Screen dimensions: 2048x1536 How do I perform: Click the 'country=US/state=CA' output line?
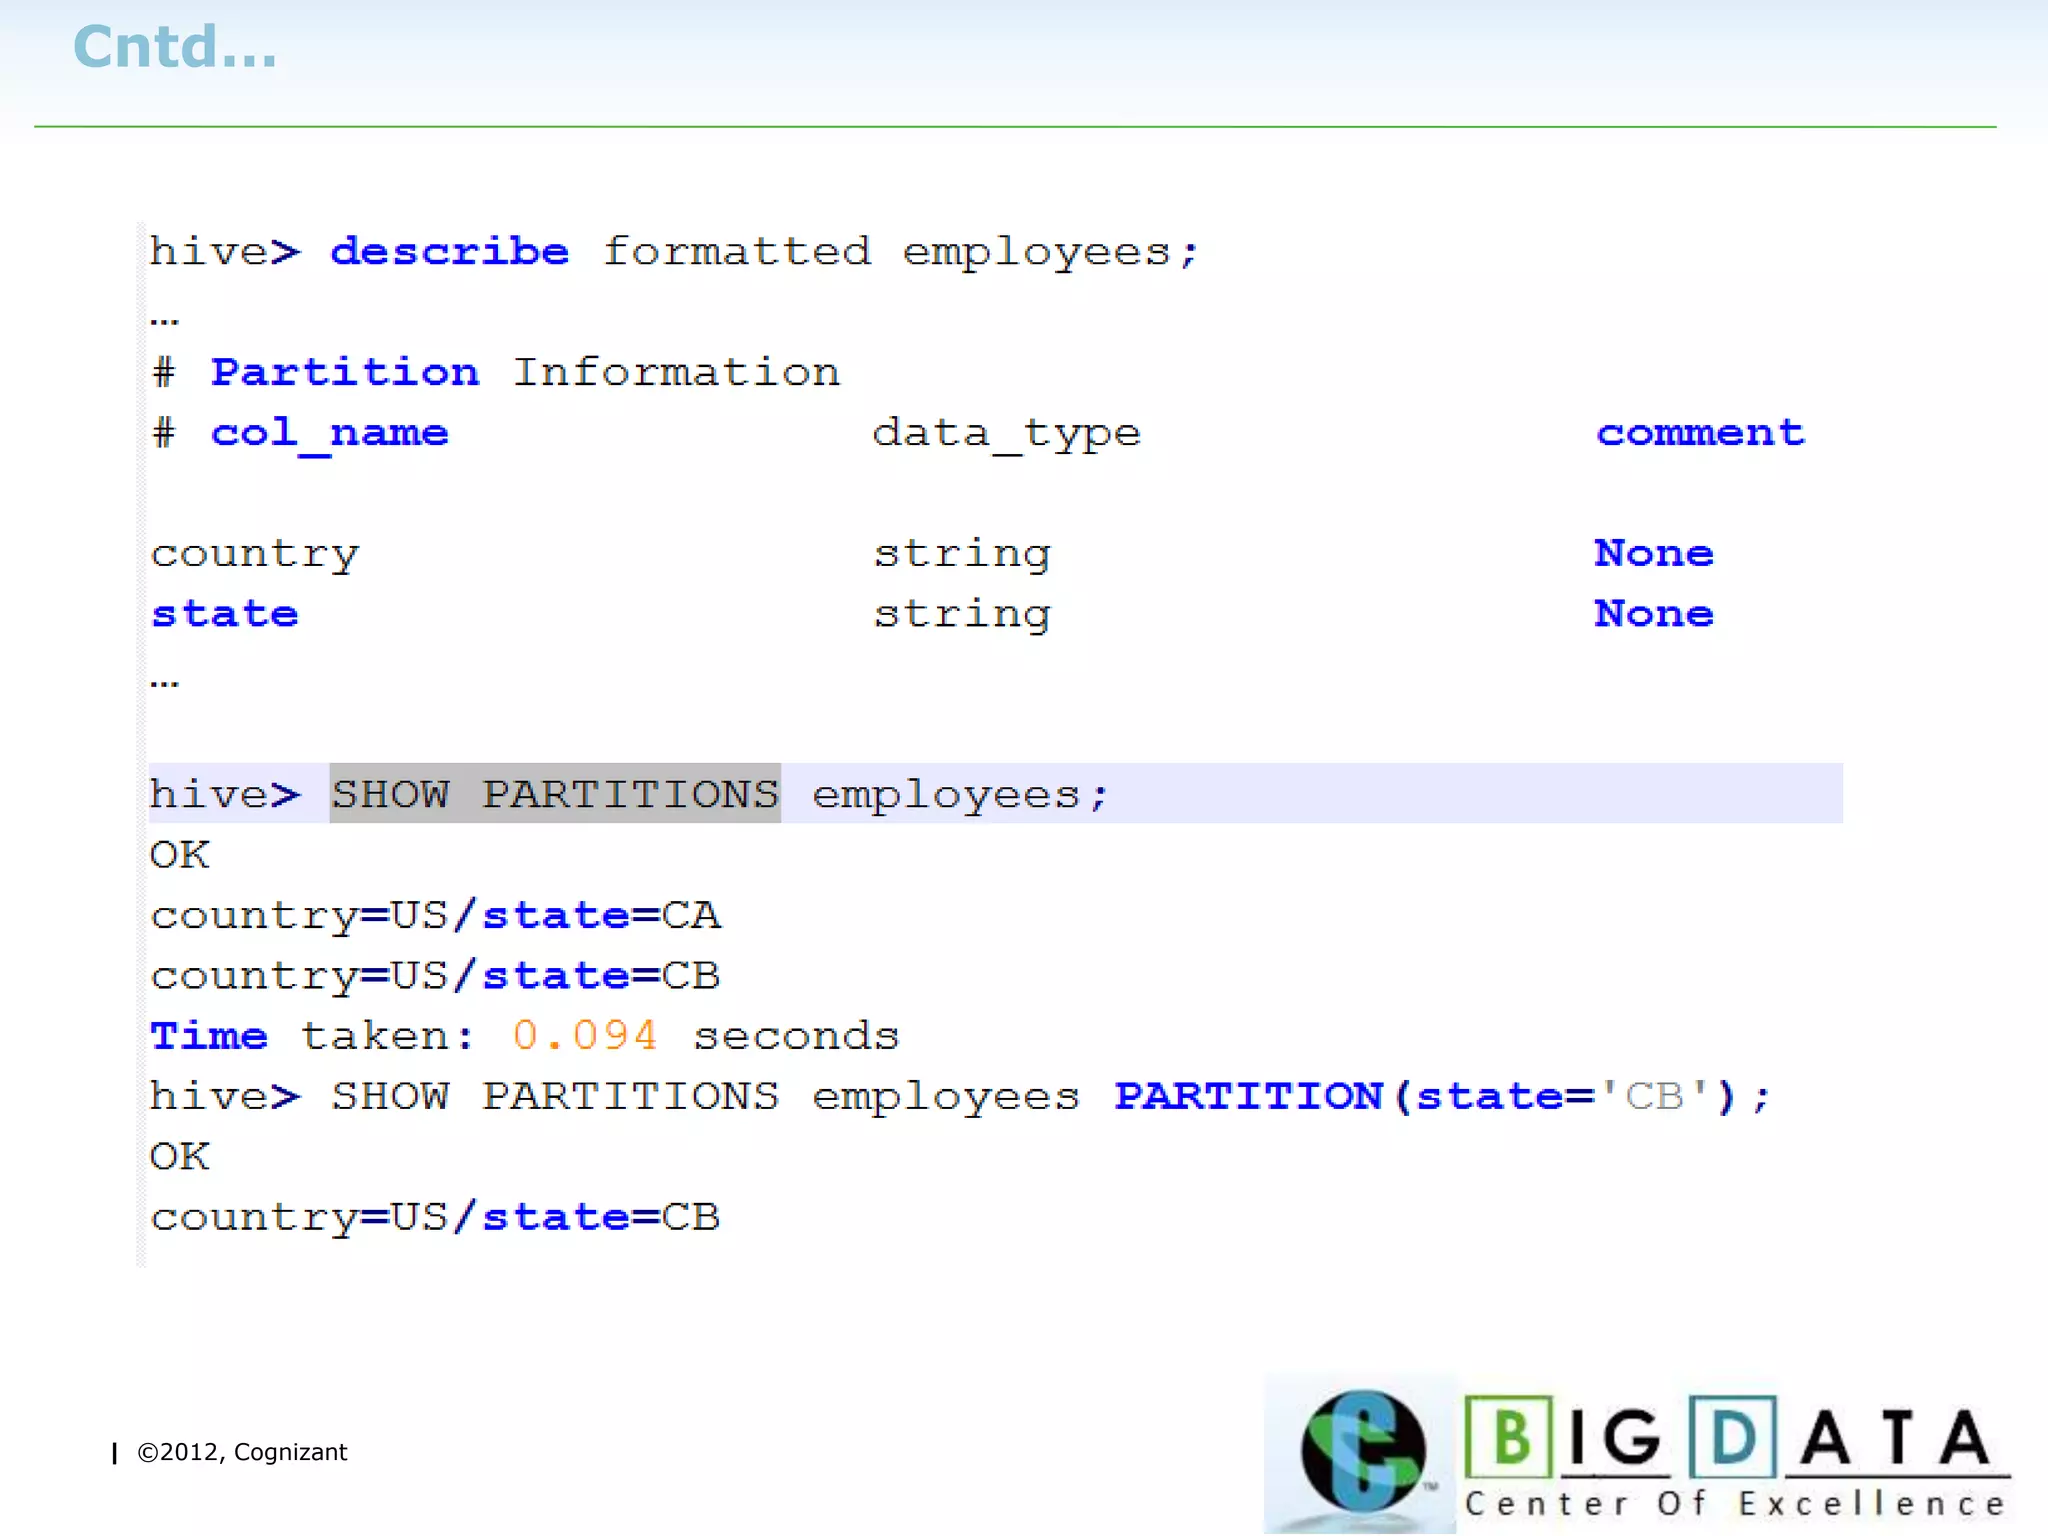pos(435,915)
